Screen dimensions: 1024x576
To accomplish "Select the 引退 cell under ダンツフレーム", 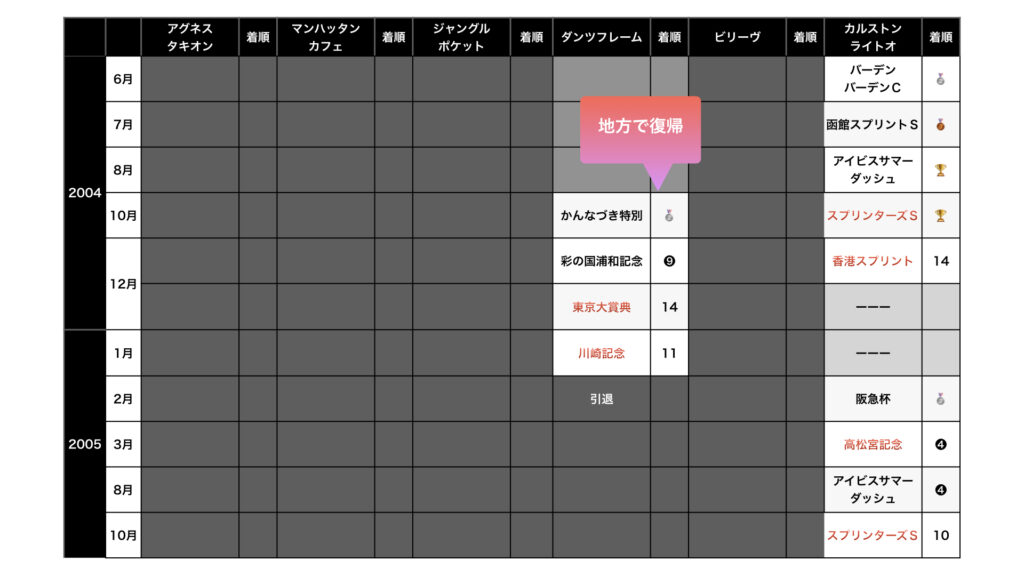I will pos(601,398).
